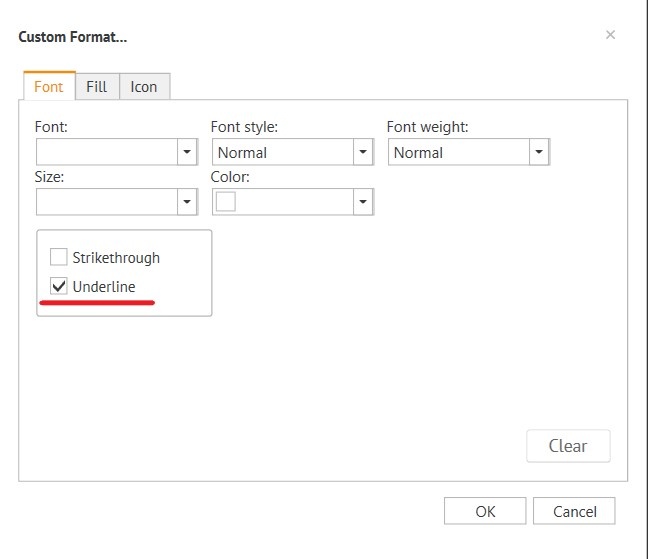The image size is (648, 559).
Task: Open the Icon tab
Action: pyautogui.click(x=144, y=87)
